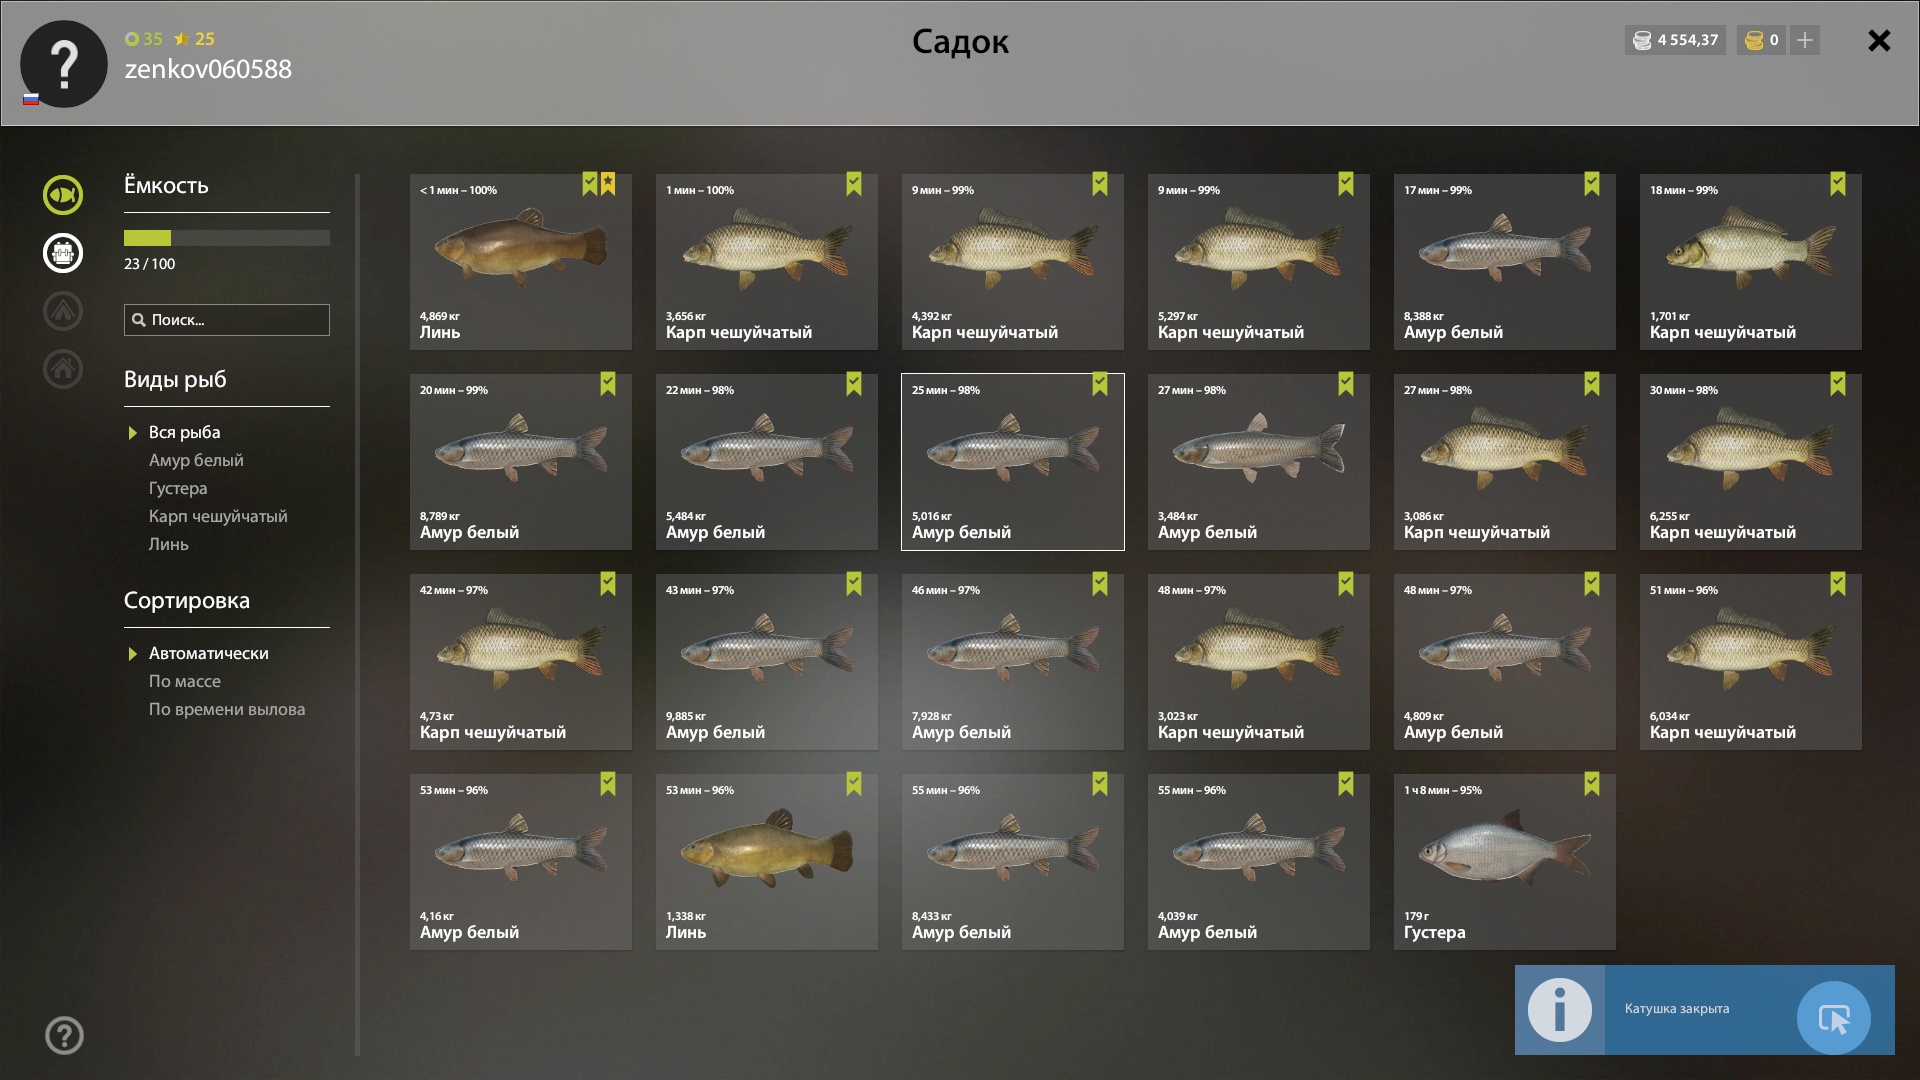The width and height of the screenshot is (1920, 1080).
Task: Toggle star marker on Линь 4,869 kg card
Action: coord(608,184)
